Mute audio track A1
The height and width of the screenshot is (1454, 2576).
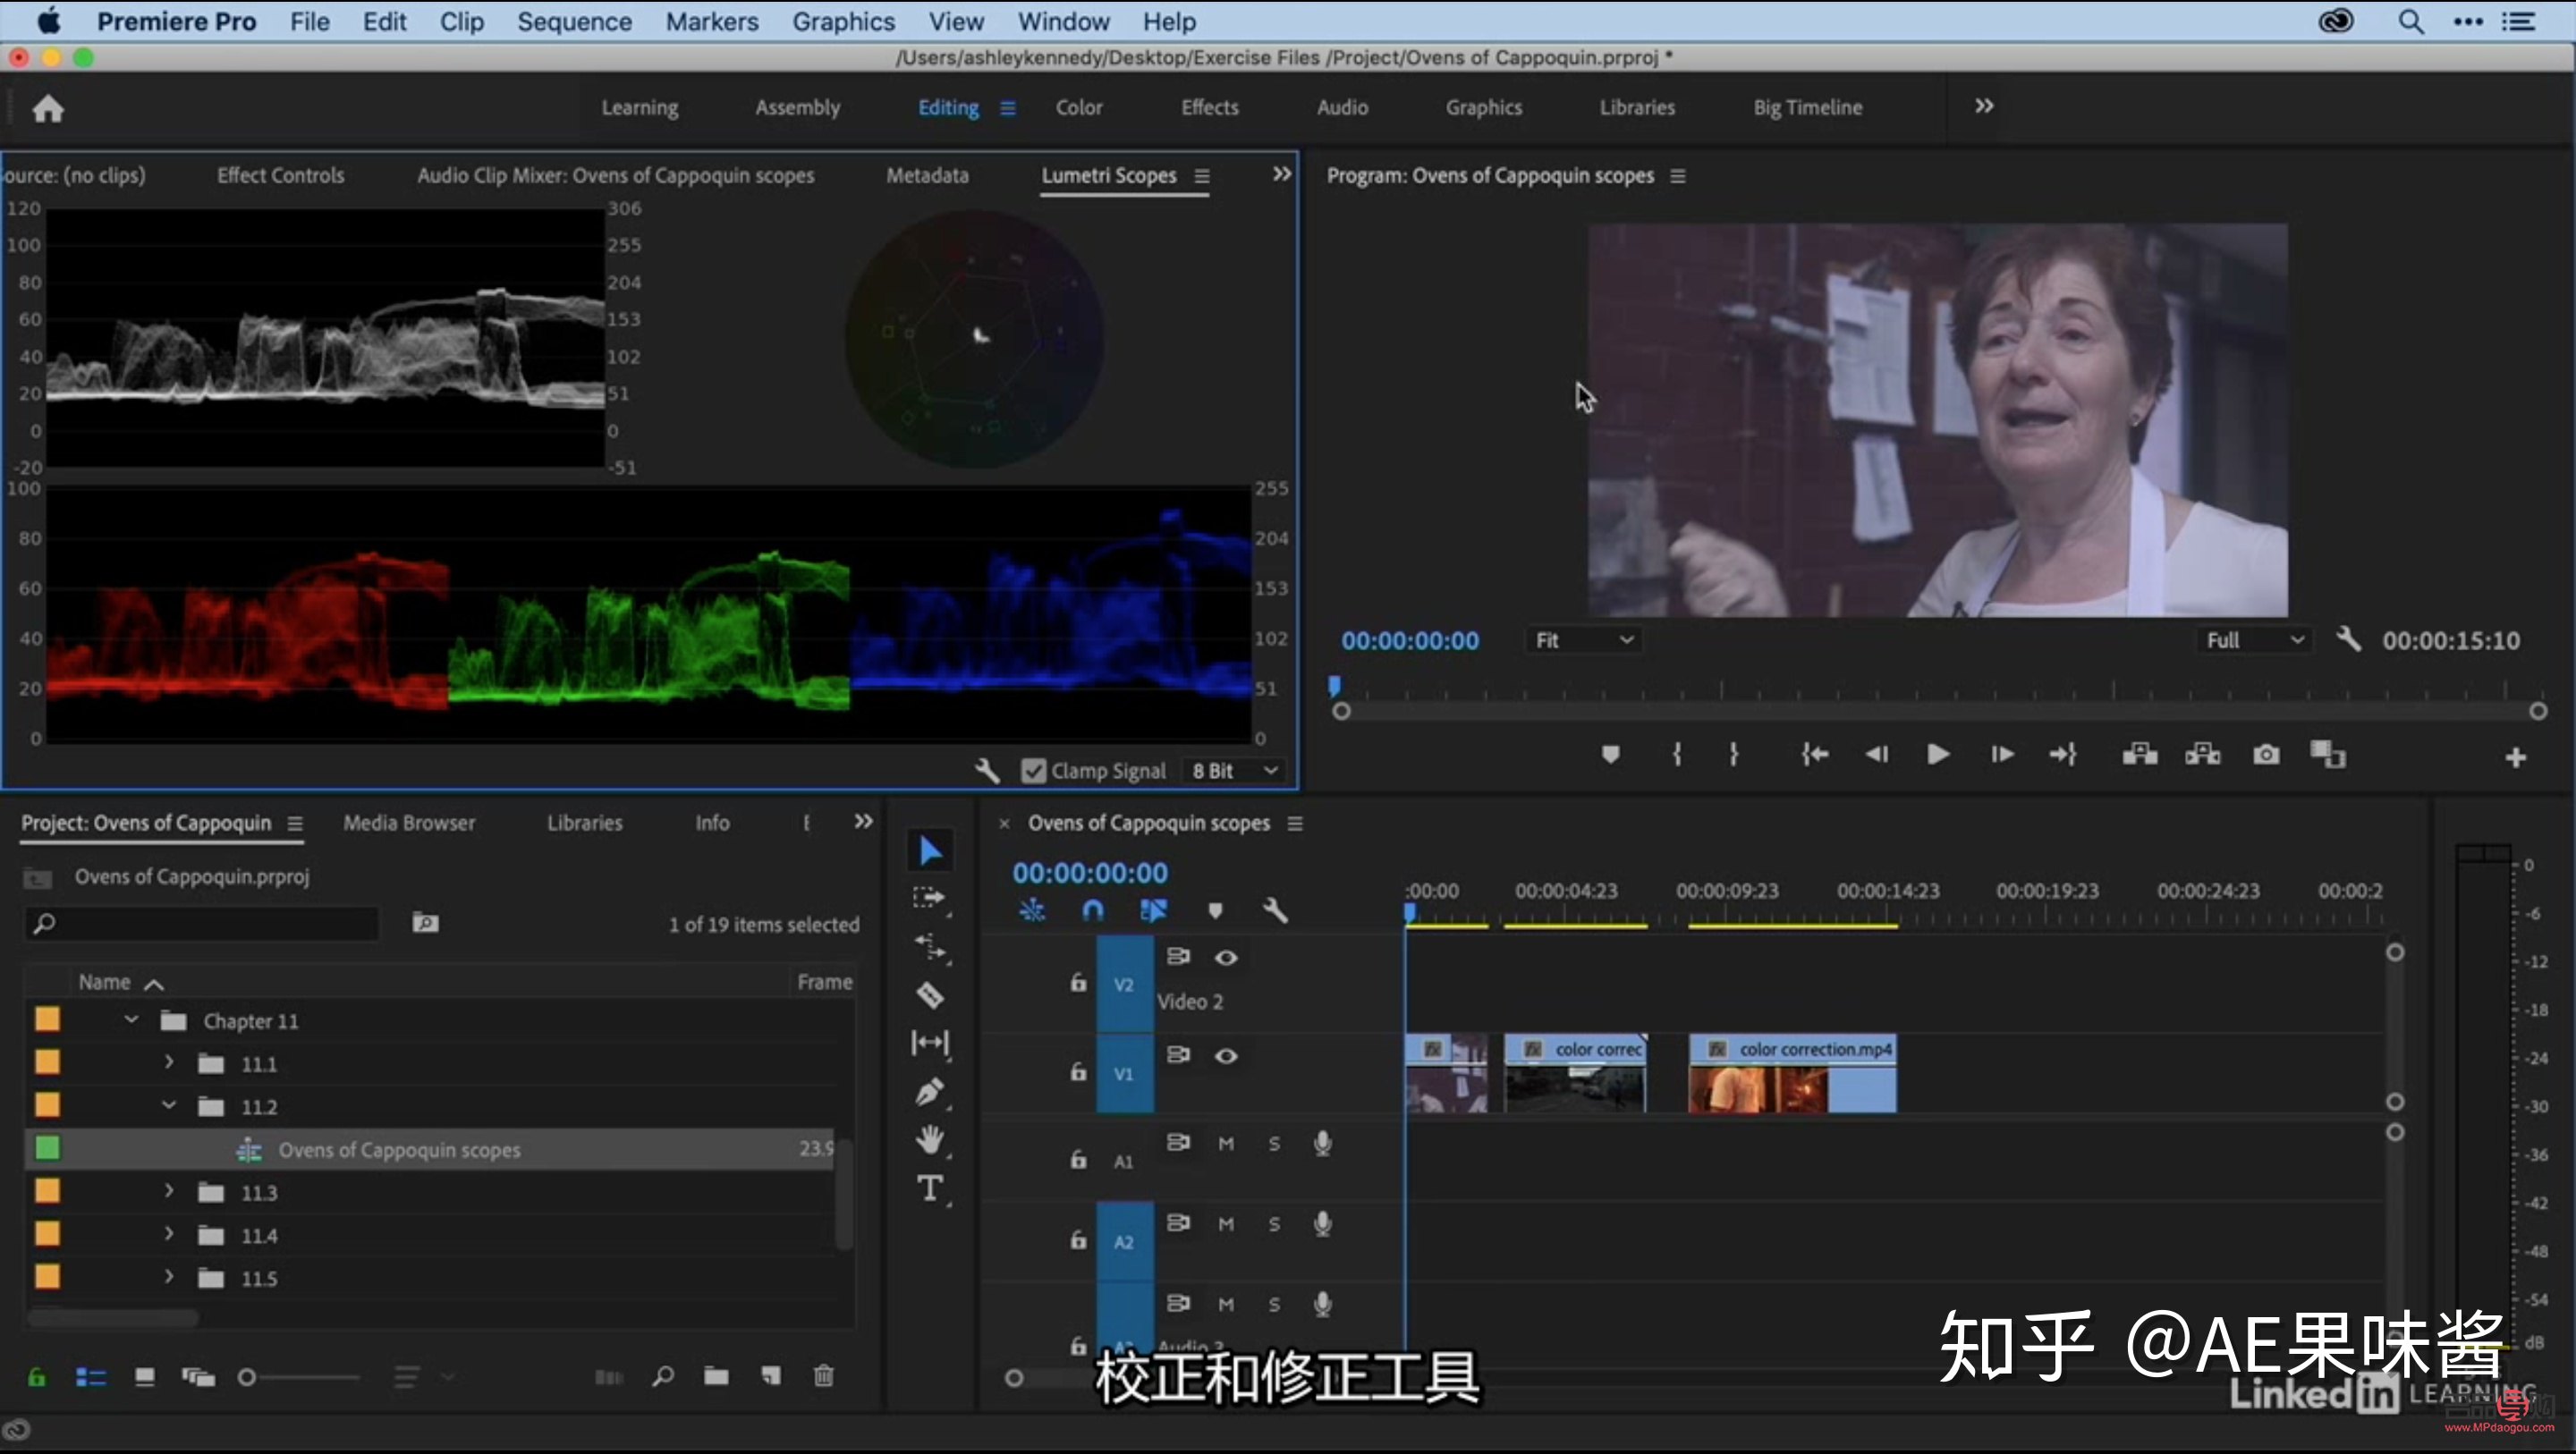[1225, 1143]
